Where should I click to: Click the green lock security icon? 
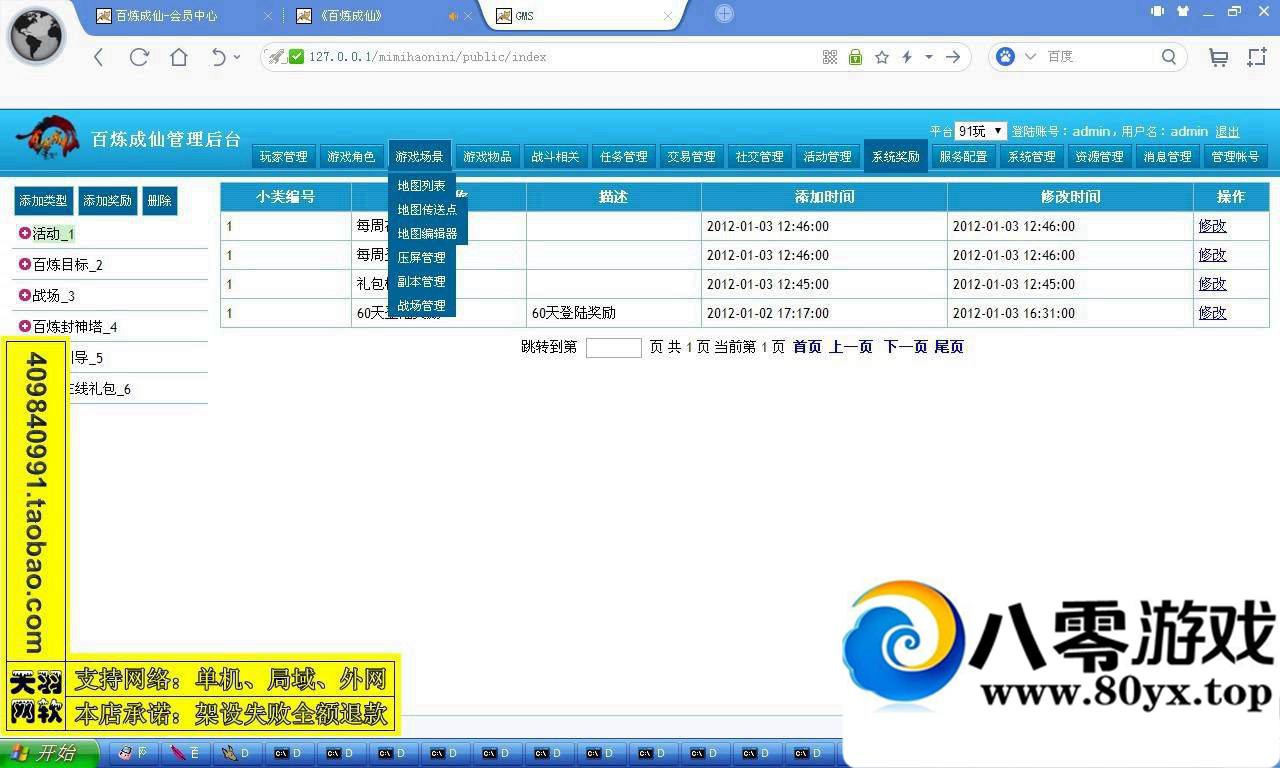click(855, 57)
